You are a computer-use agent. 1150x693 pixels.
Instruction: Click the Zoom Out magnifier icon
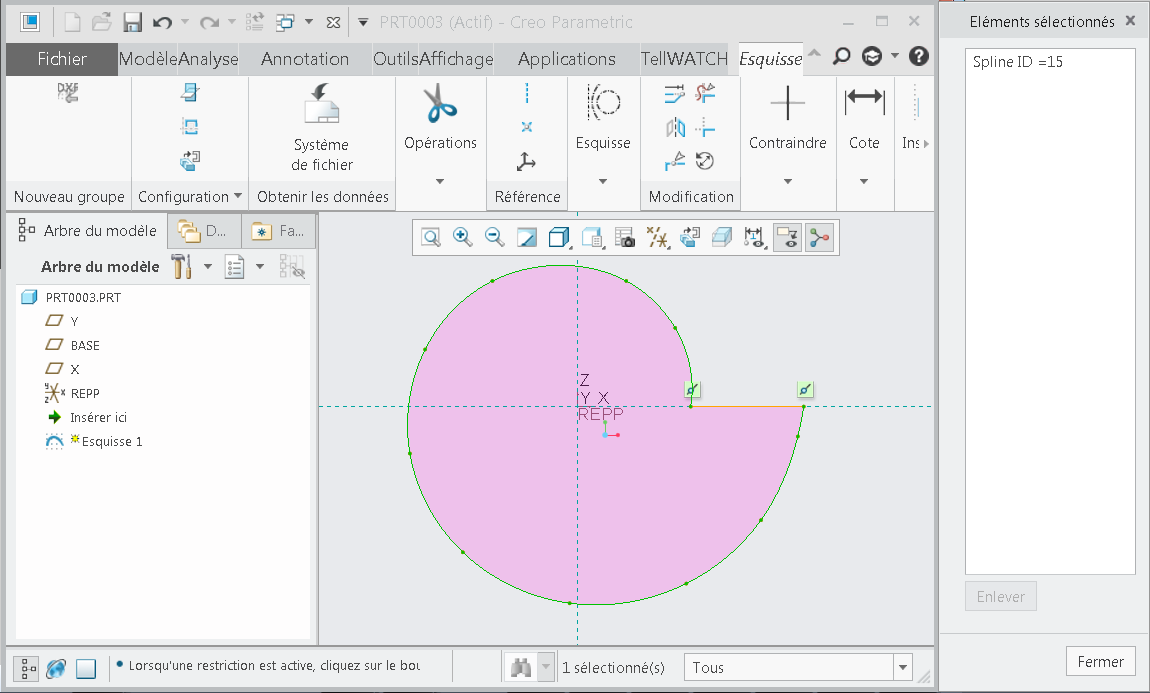[x=494, y=237]
